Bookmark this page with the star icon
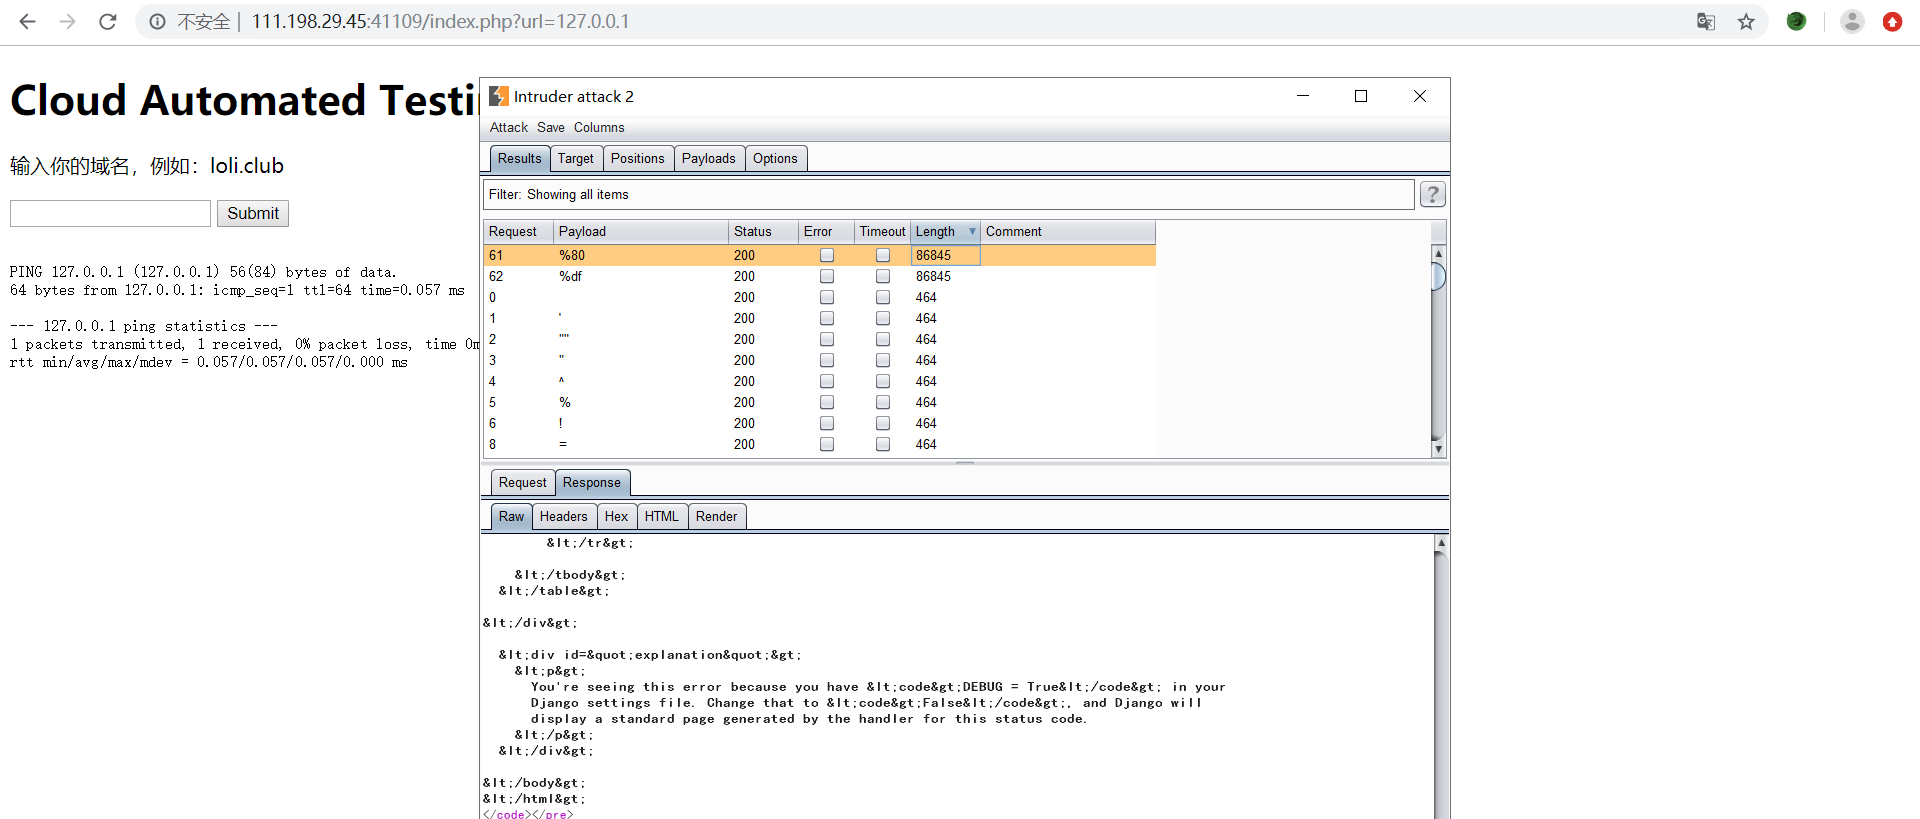 click(x=1746, y=21)
